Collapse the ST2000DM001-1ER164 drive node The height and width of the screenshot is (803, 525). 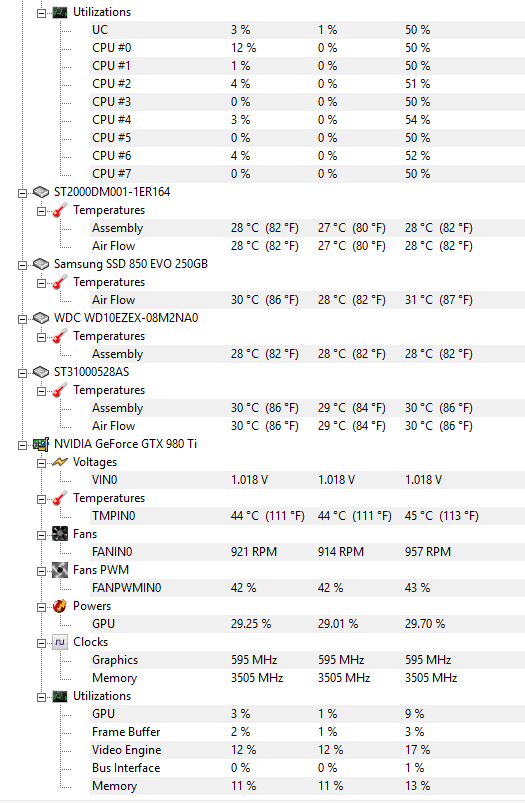(x=23, y=193)
